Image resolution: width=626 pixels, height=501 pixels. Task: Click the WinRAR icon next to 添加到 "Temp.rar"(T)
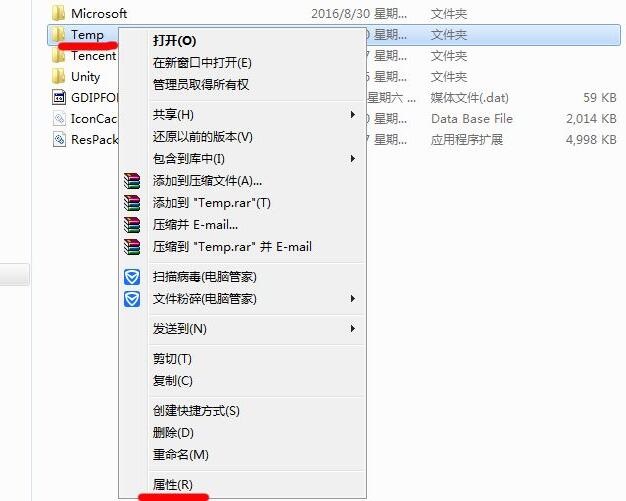pos(132,203)
